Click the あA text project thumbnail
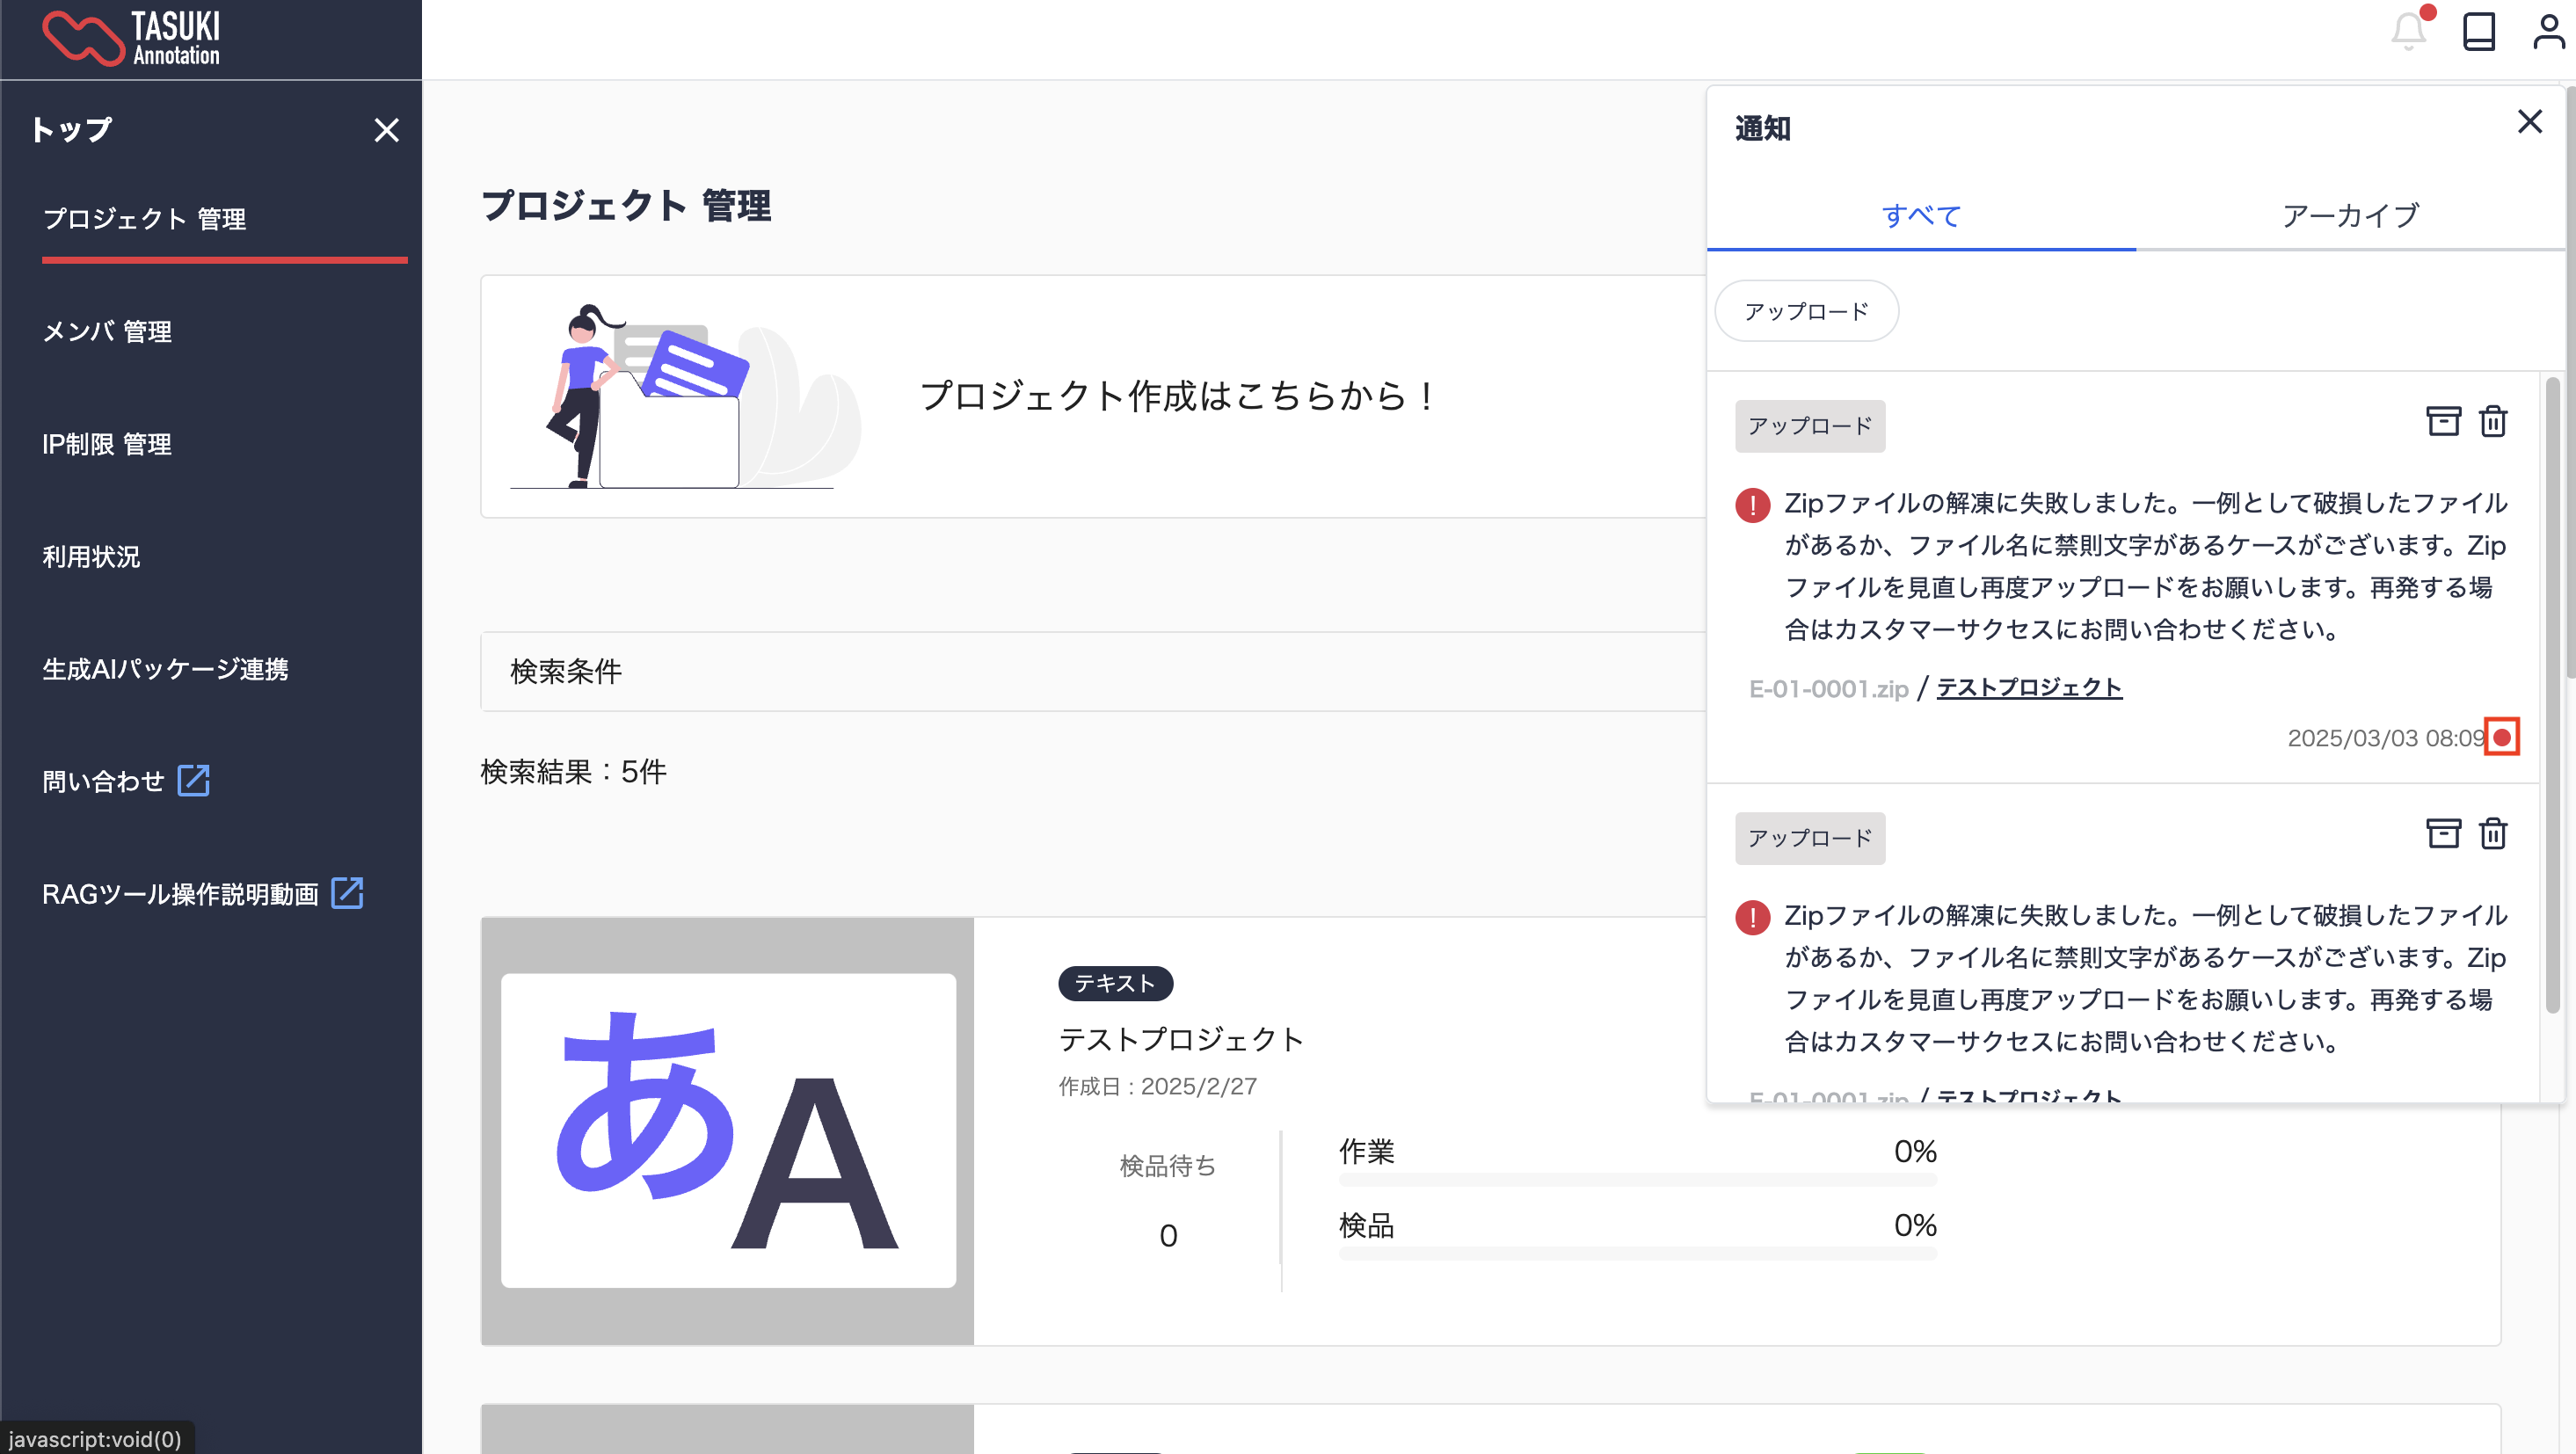 coord(728,1130)
